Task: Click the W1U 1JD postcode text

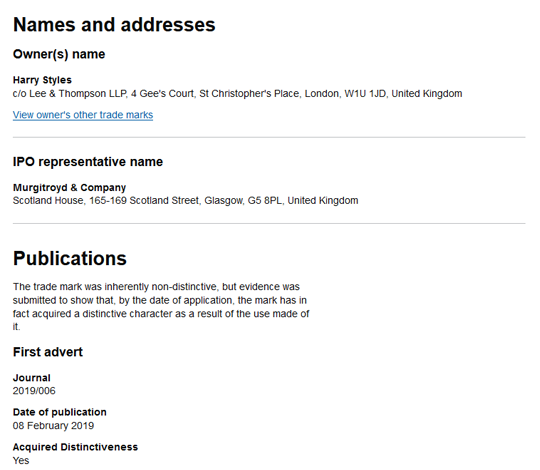Action: coord(365,94)
